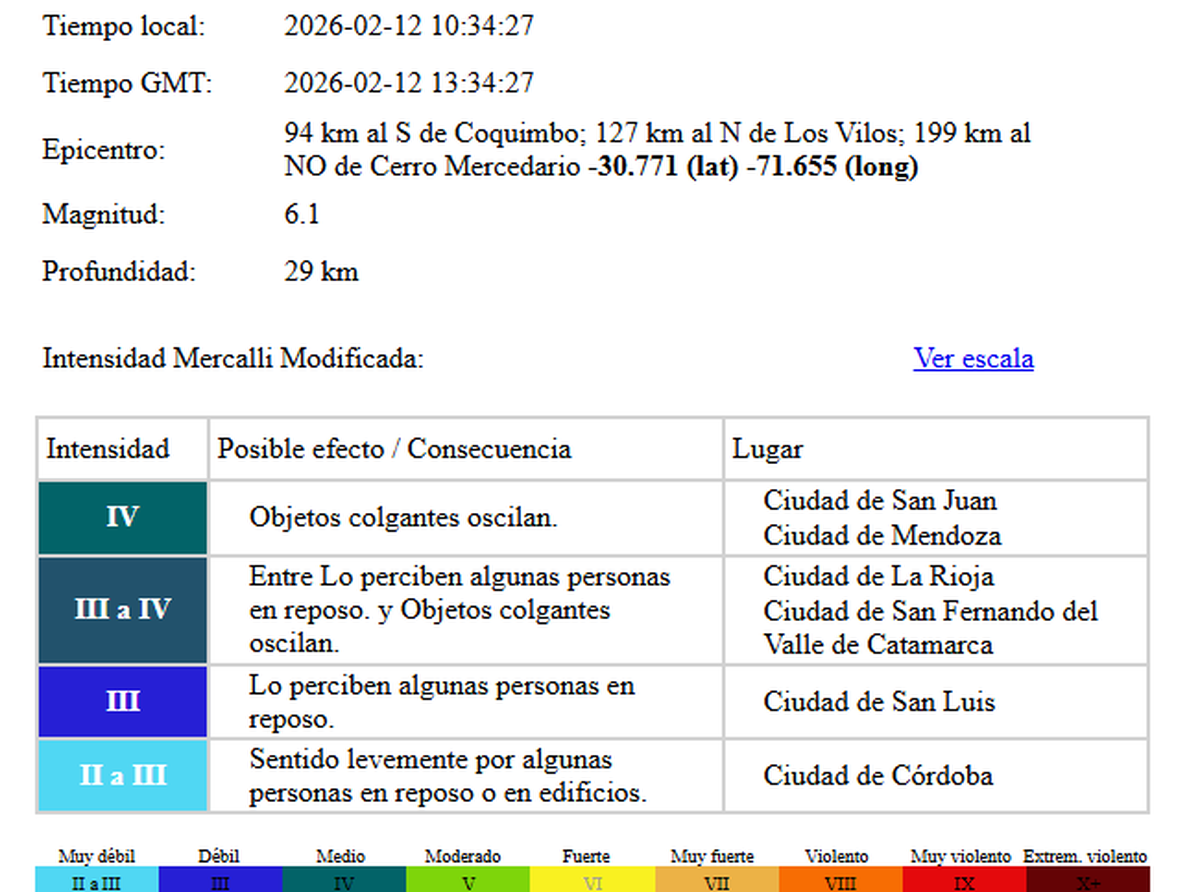Open the "Ver escala" link
The height and width of the screenshot is (892, 1200).
tap(972, 359)
